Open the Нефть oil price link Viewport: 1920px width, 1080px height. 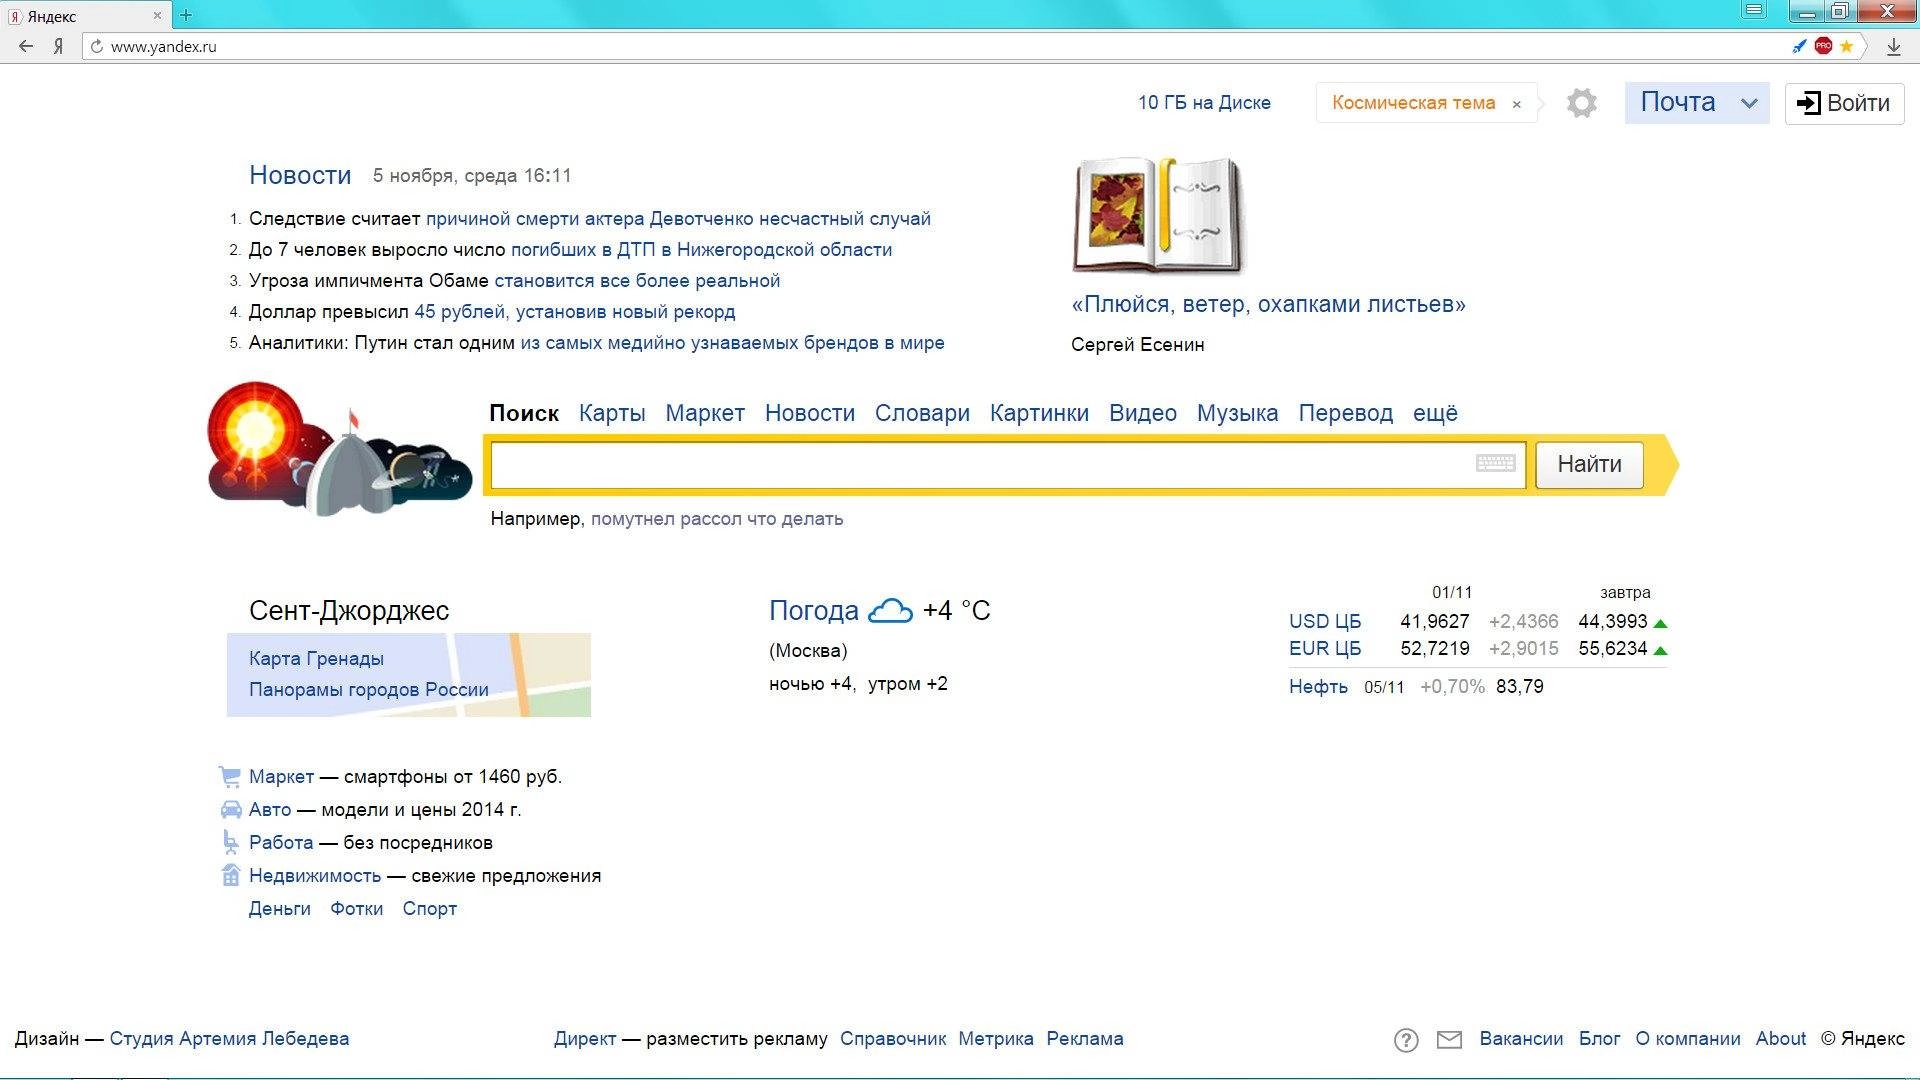pyautogui.click(x=1318, y=687)
